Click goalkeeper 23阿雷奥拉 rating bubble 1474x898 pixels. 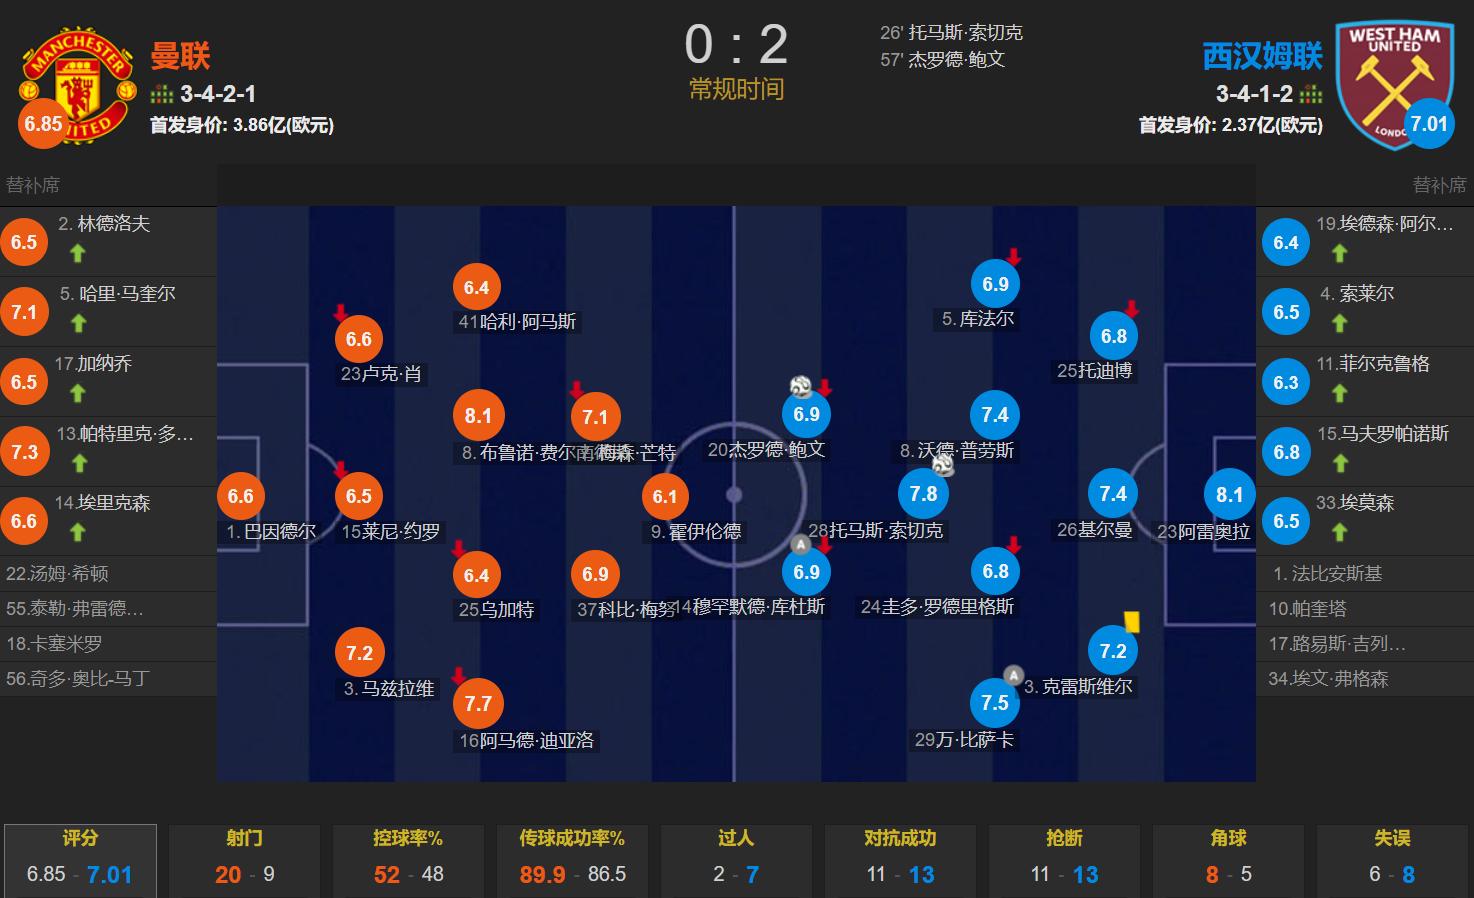tap(1229, 495)
